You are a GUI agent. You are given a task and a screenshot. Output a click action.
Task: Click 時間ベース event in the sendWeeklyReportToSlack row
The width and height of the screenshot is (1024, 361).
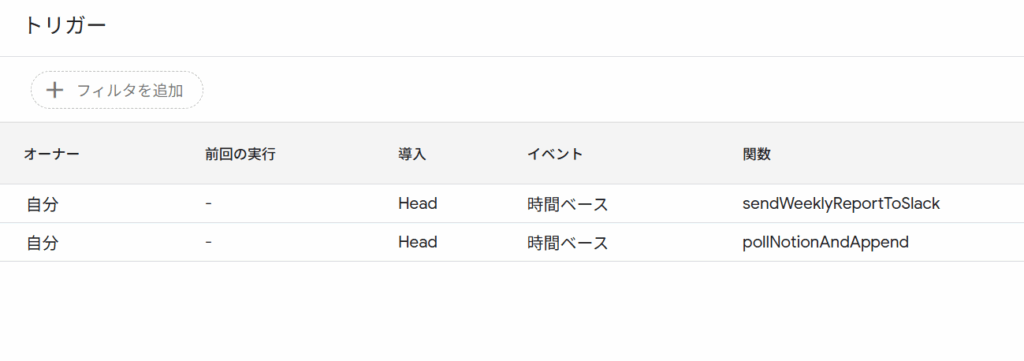point(568,204)
